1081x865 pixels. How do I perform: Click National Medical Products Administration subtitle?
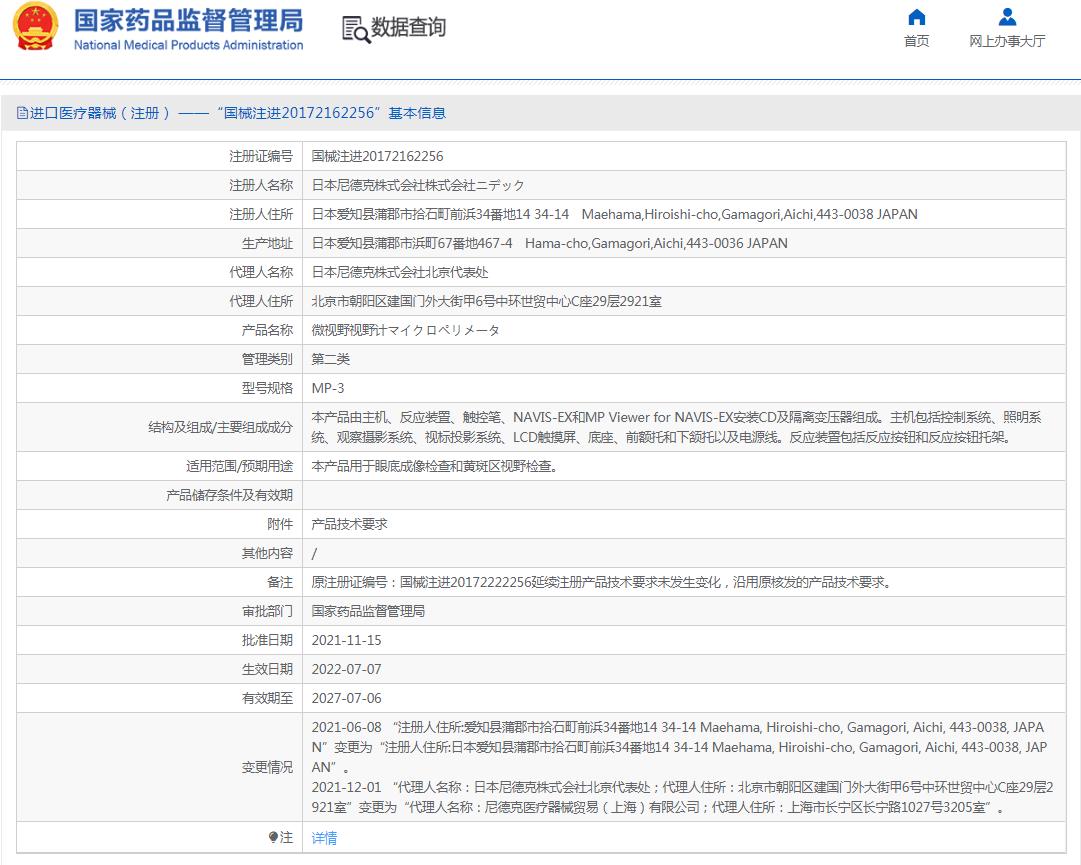[188, 45]
